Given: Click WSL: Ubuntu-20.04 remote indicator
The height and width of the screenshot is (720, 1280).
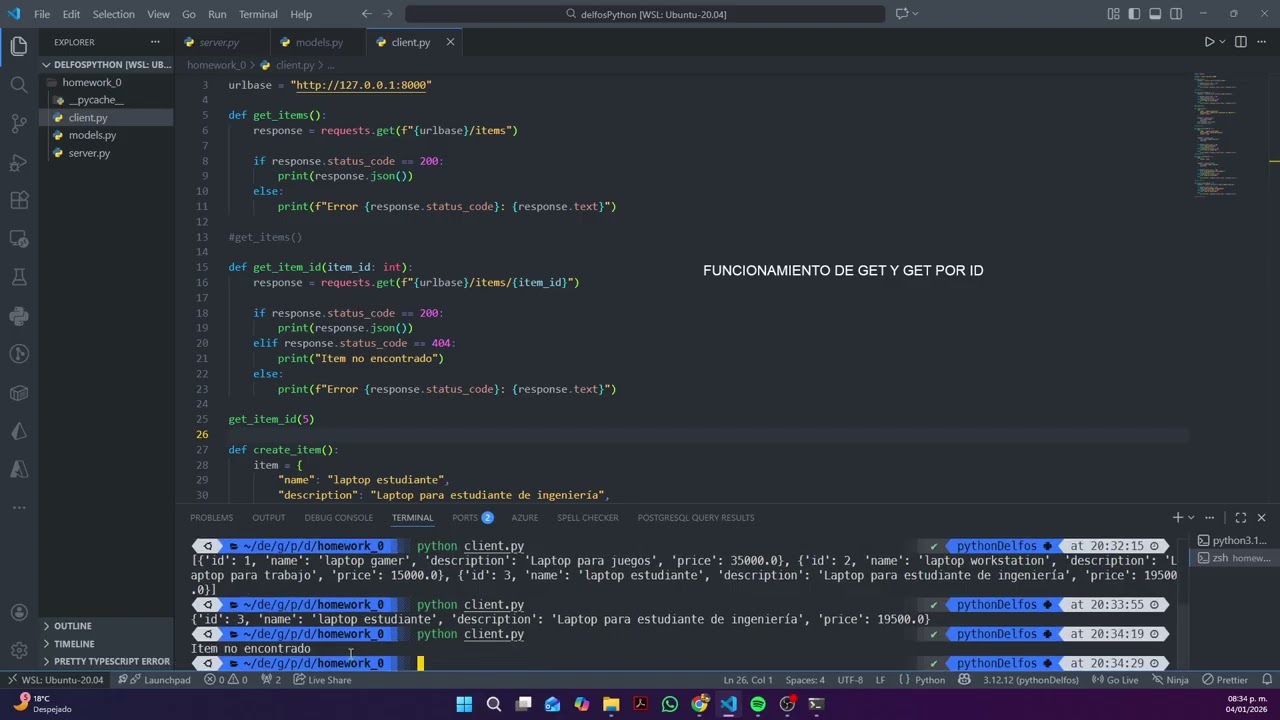Looking at the screenshot, I should (55, 680).
